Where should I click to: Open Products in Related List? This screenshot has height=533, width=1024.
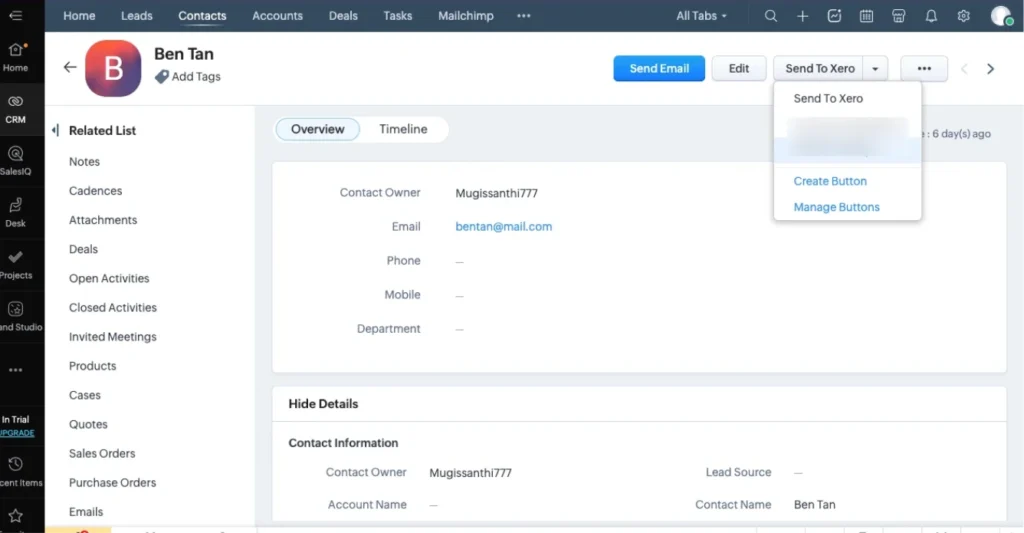coord(92,366)
